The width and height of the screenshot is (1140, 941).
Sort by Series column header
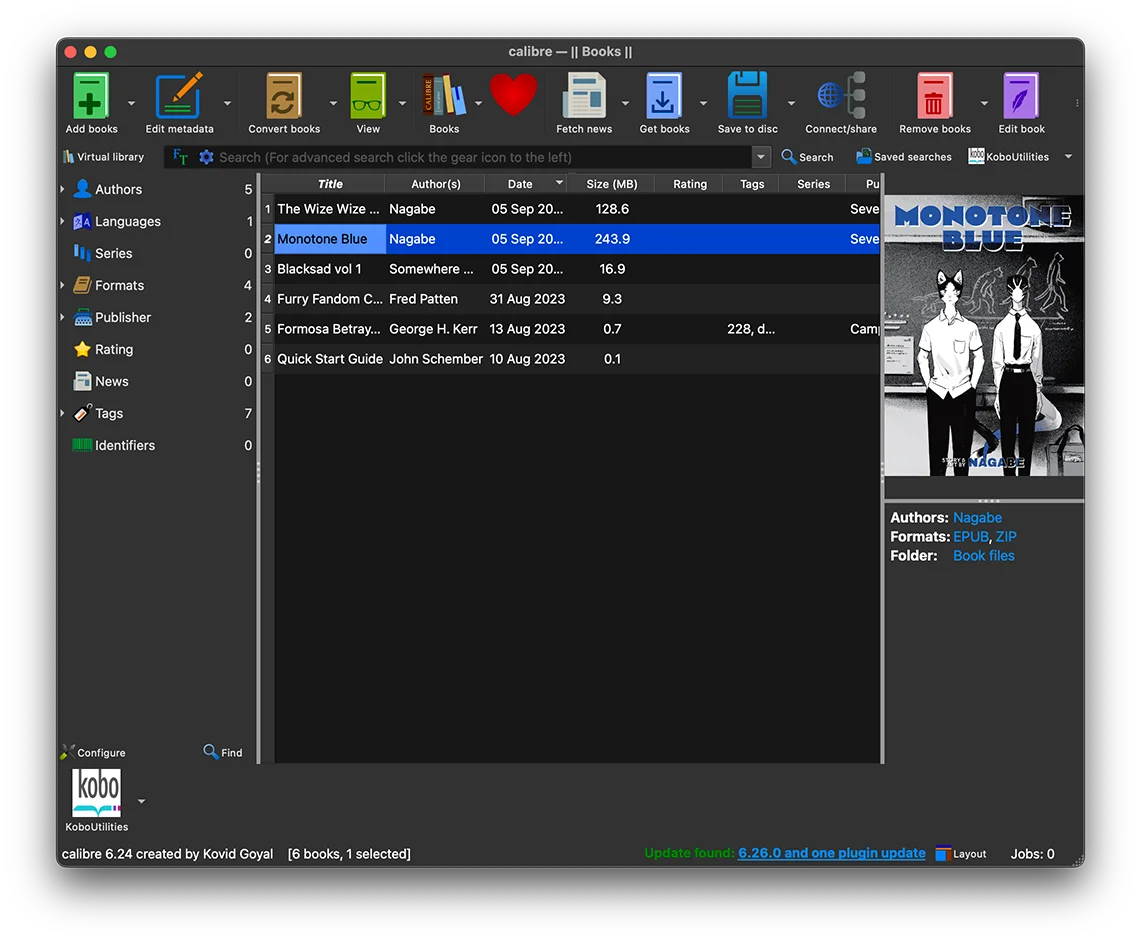[813, 184]
